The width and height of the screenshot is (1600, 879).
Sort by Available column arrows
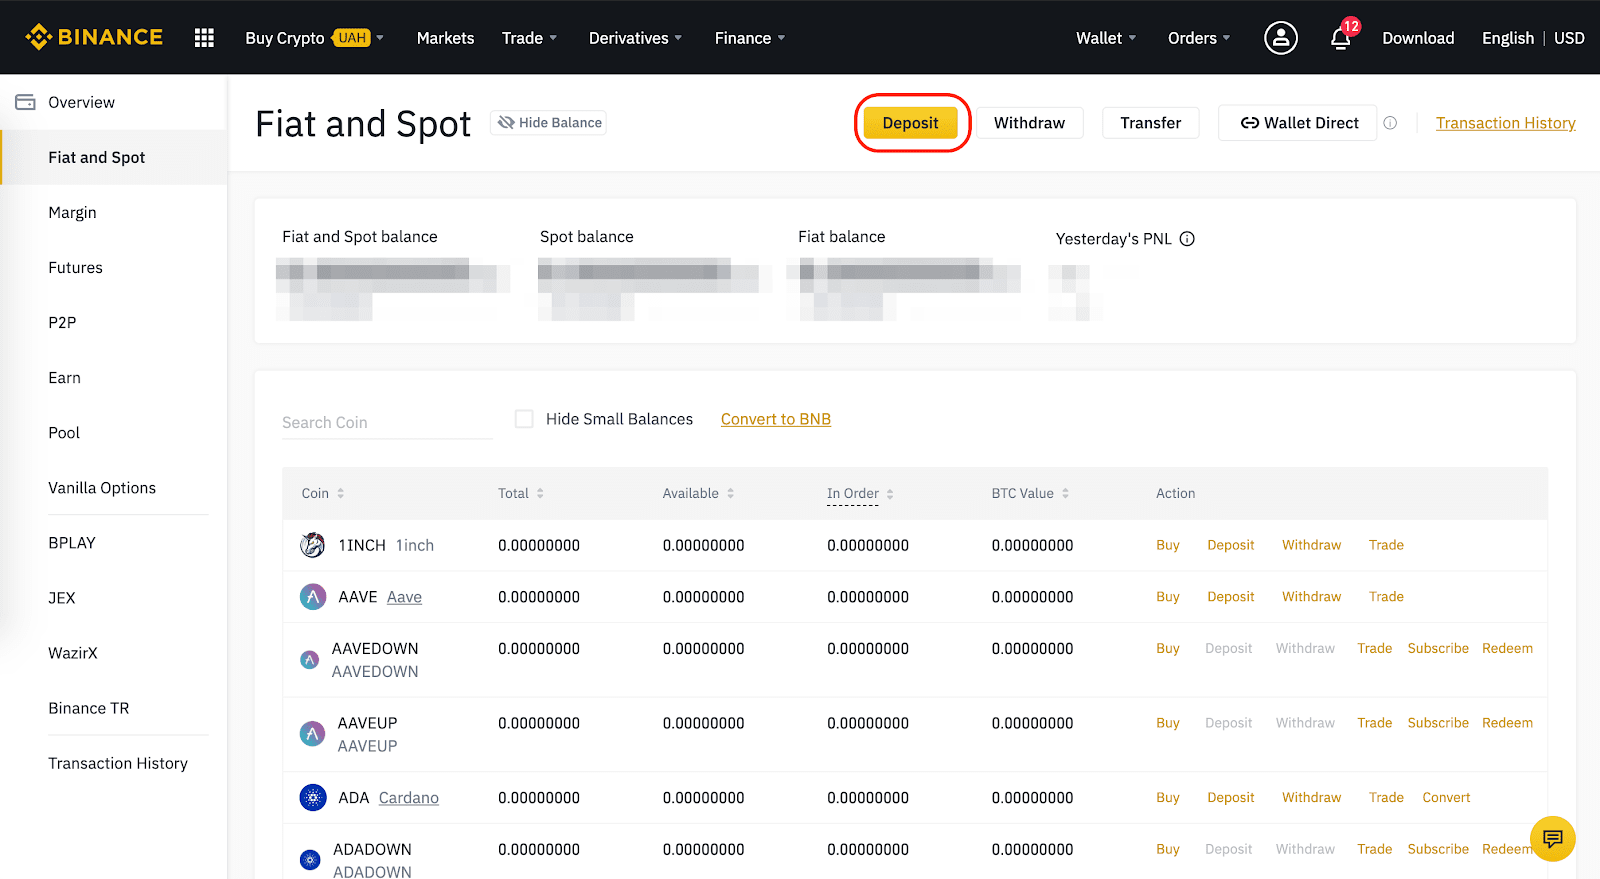(730, 494)
